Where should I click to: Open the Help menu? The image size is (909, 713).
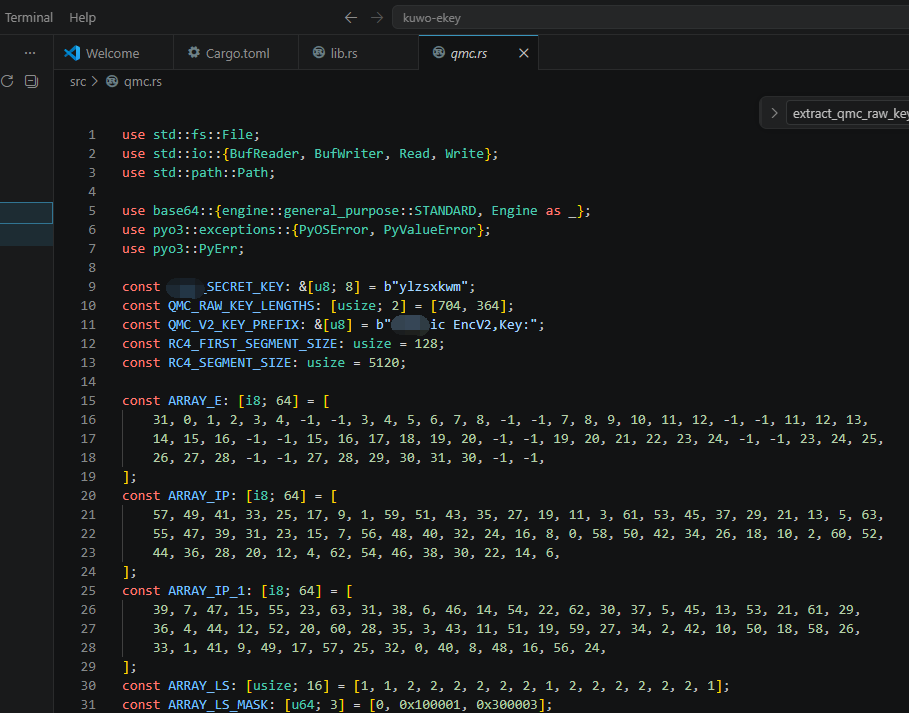point(82,17)
